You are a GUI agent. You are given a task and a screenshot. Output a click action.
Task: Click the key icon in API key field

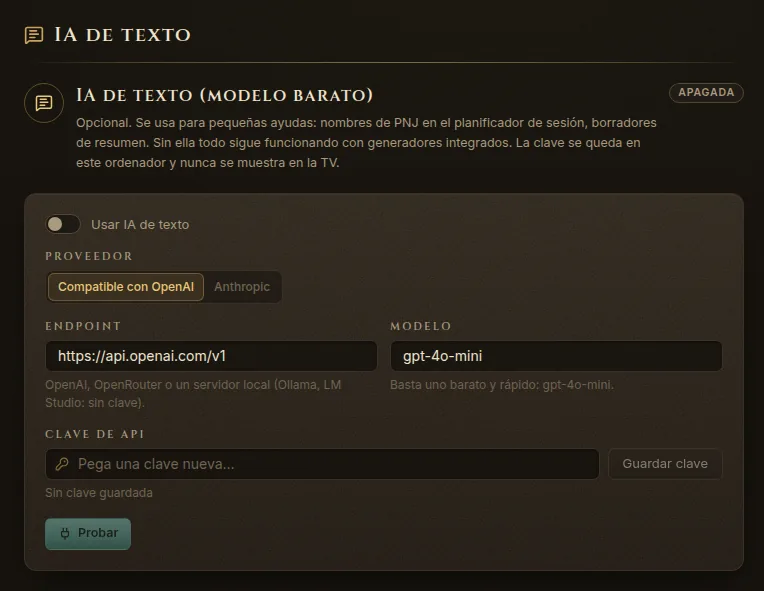point(62,464)
